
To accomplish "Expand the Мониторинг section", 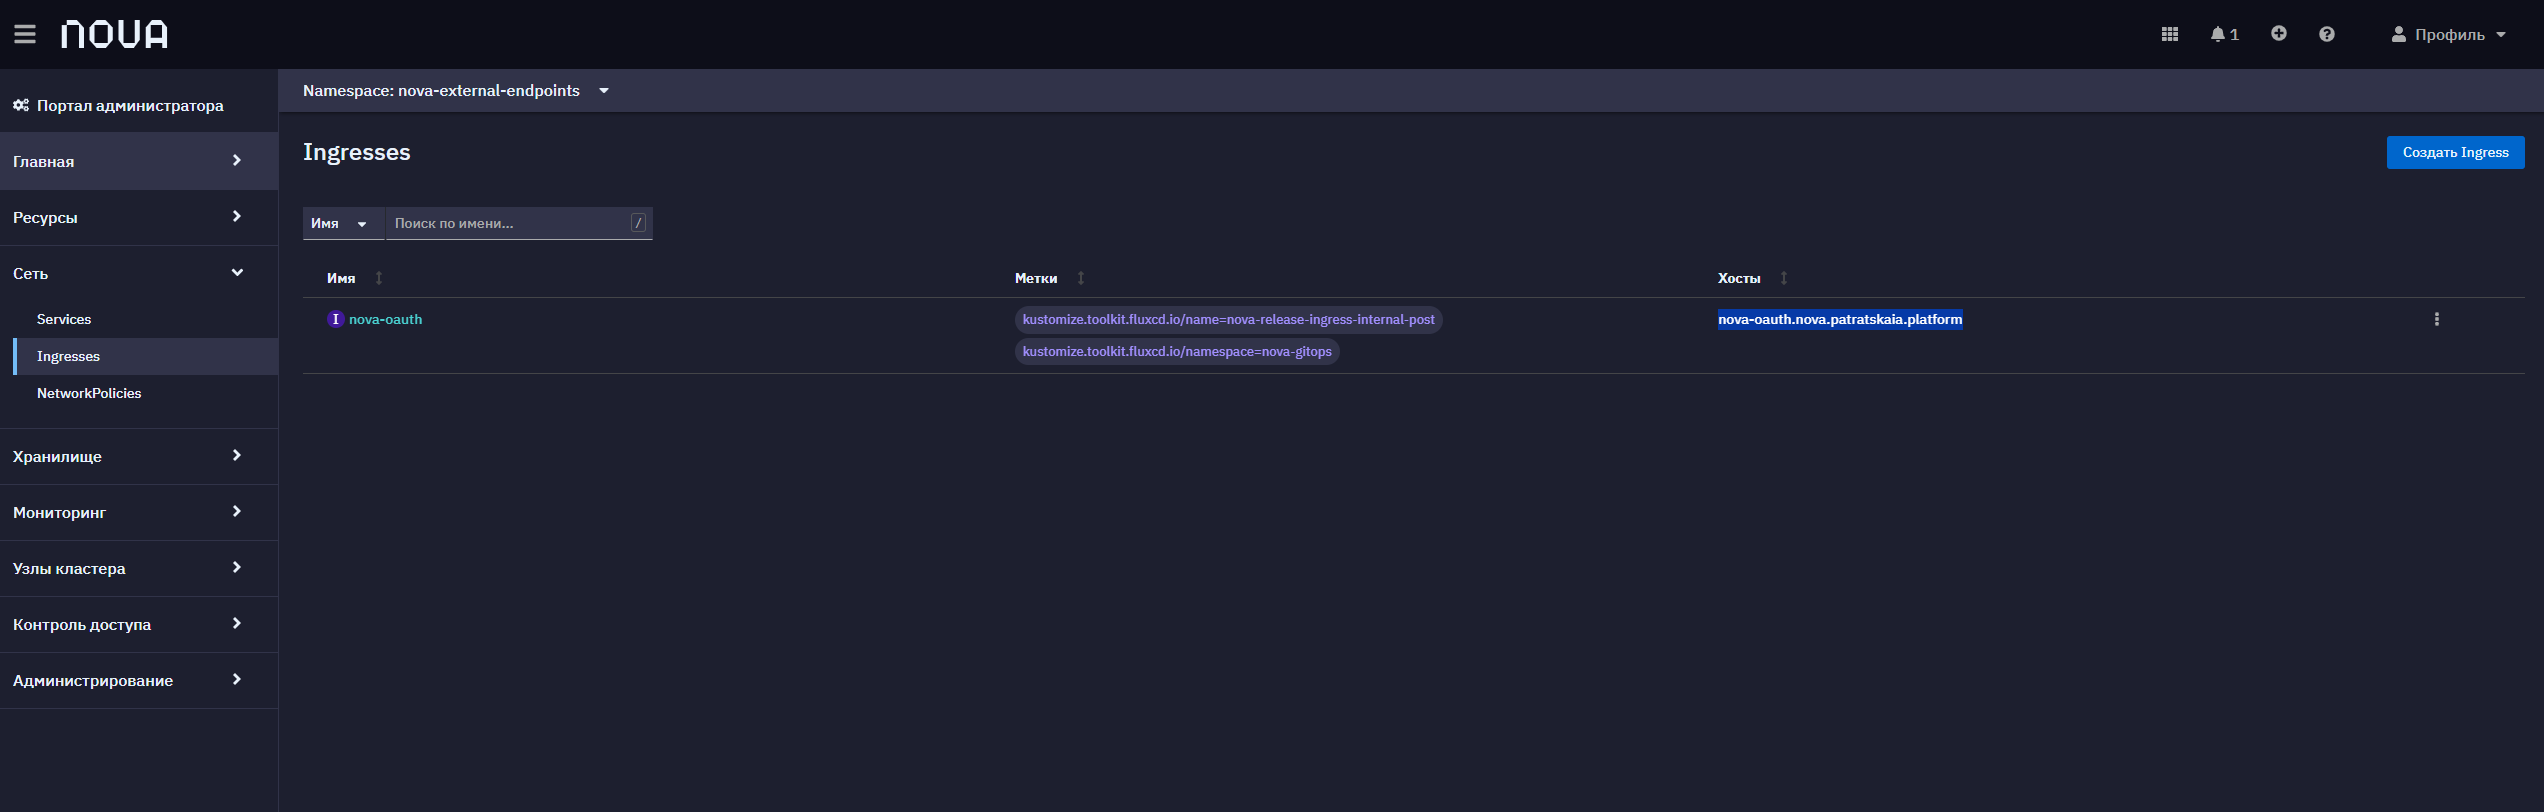I will click(x=139, y=512).
